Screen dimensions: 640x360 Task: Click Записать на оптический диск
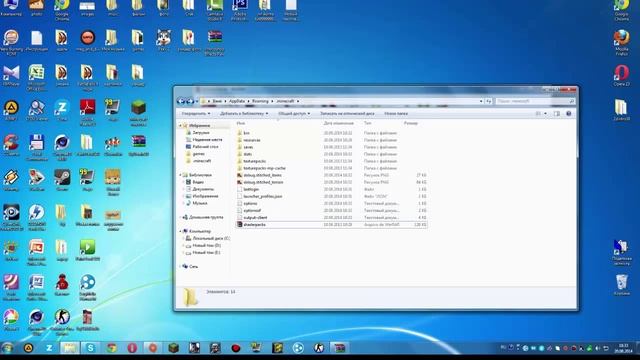click(x=347, y=113)
